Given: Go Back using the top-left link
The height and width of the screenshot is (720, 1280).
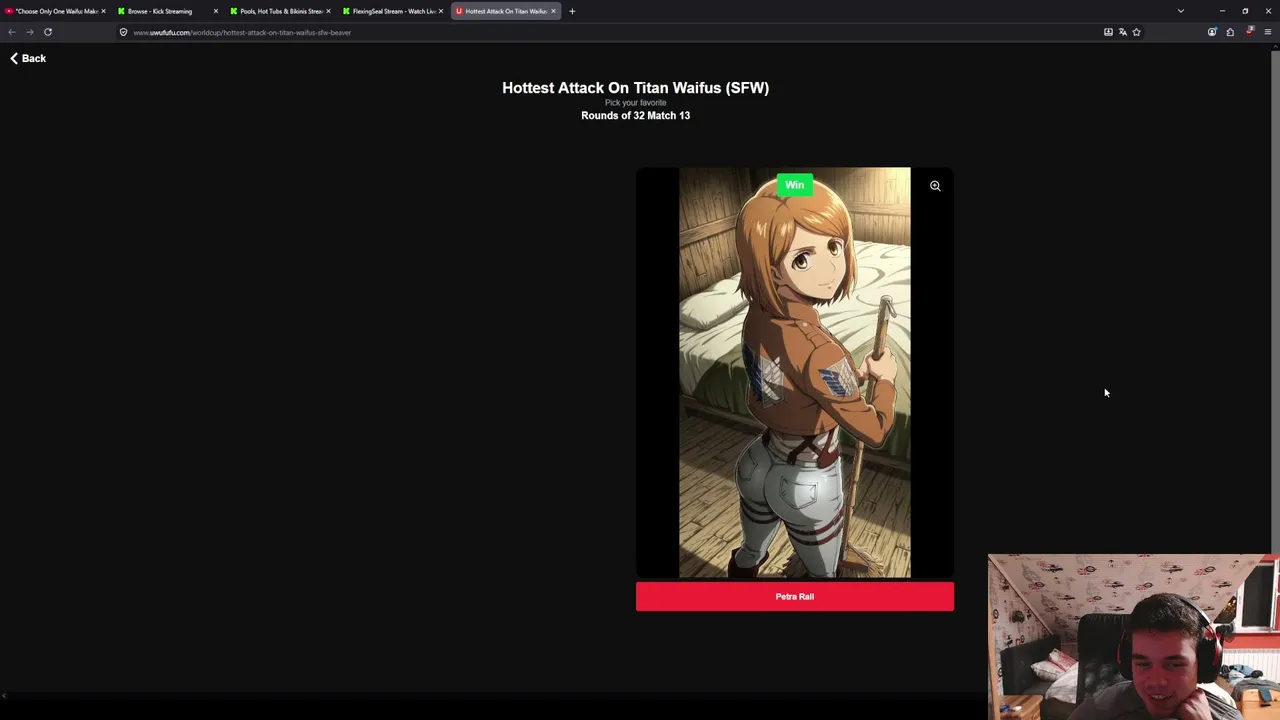Looking at the screenshot, I should click(x=28, y=58).
